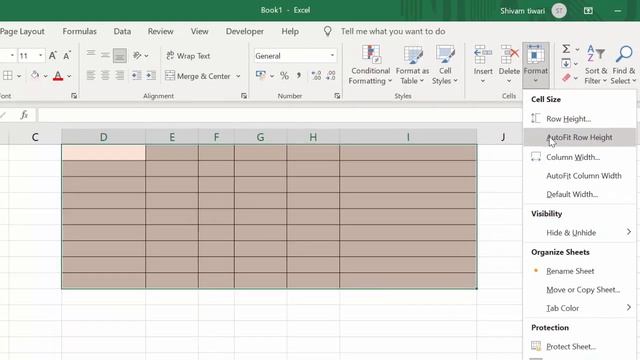640x360 pixels.
Task: Switch to Formulas tab
Action: 80,31
